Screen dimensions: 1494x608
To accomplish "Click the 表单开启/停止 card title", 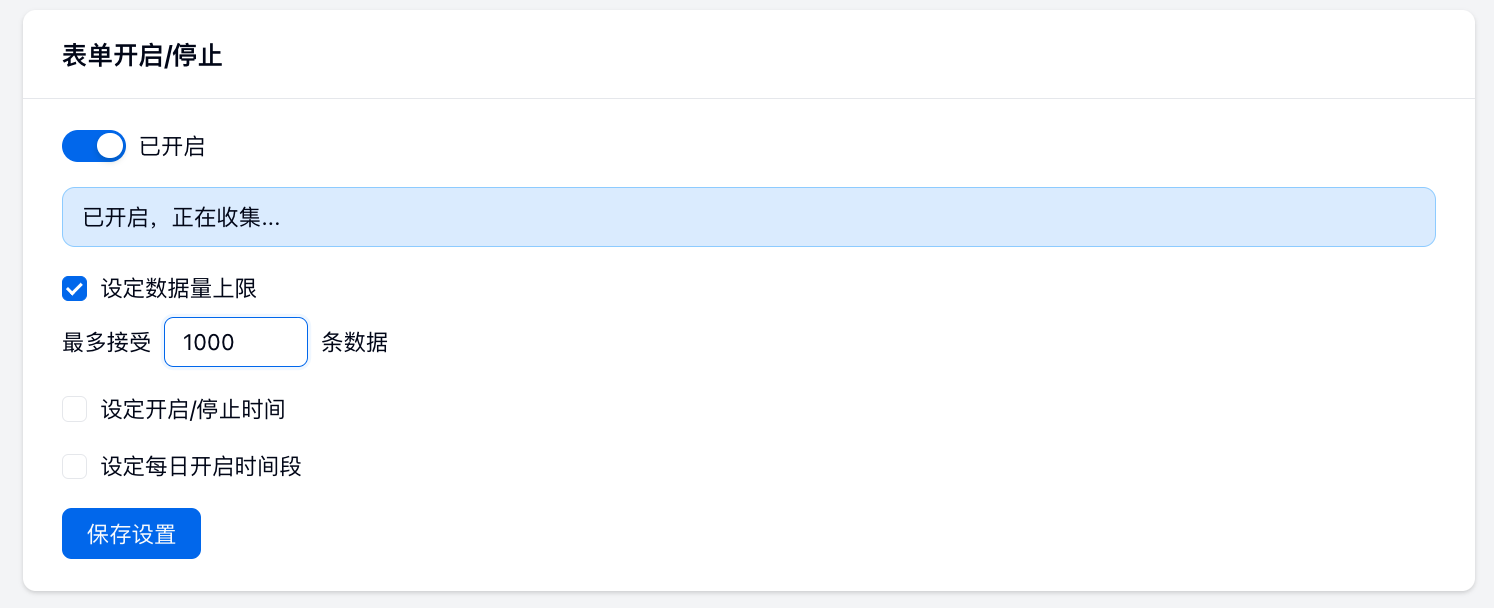I will point(142,56).
